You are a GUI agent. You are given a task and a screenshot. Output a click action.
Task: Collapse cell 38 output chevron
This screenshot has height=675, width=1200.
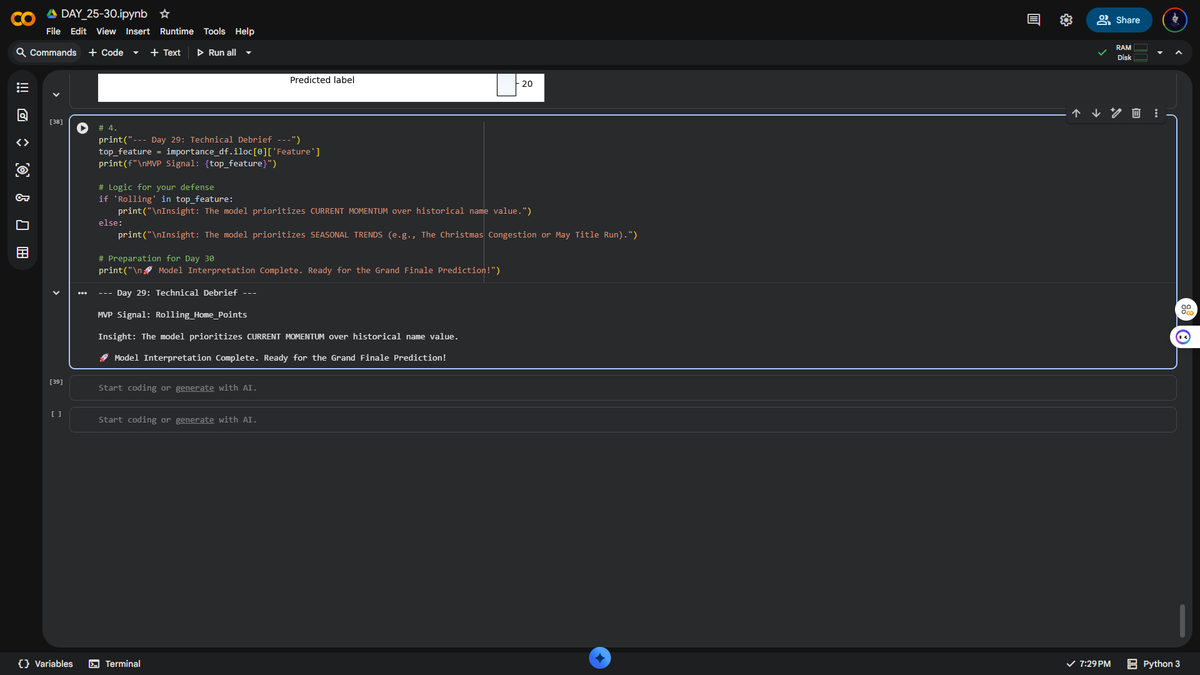tap(56, 292)
